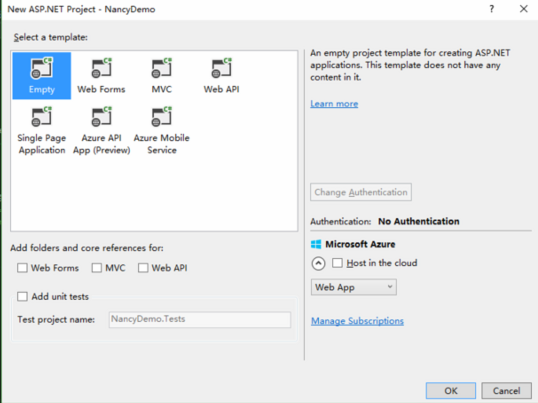Click the 'No Authentication' status text
This screenshot has width=538, height=403.
pyautogui.click(x=419, y=222)
